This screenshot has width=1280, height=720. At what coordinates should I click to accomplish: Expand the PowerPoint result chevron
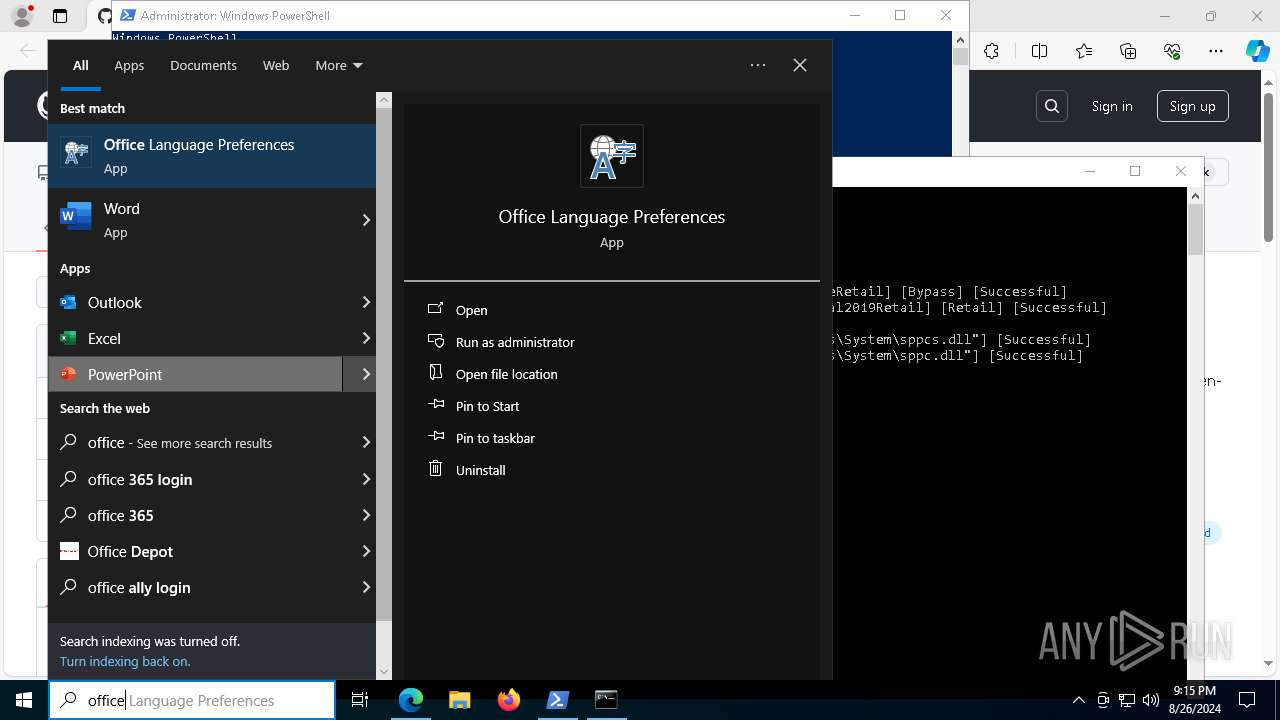pyautogui.click(x=365, y=374)
